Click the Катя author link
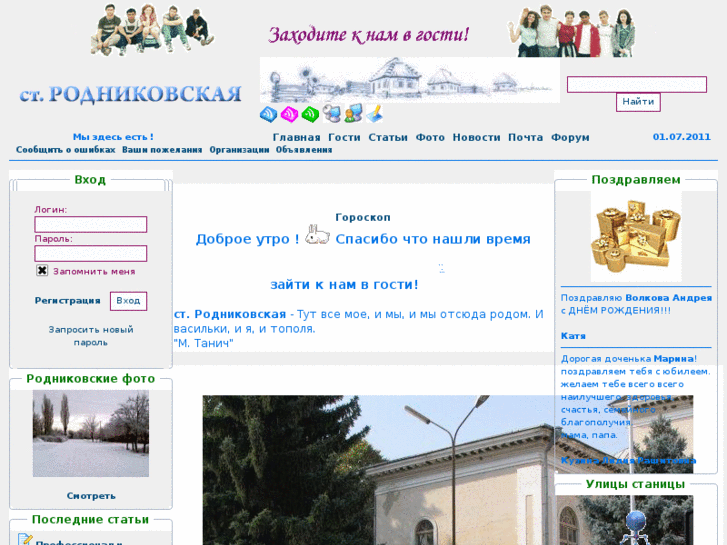Viewport: 727px width, 545px height. (x=573, y=336)
